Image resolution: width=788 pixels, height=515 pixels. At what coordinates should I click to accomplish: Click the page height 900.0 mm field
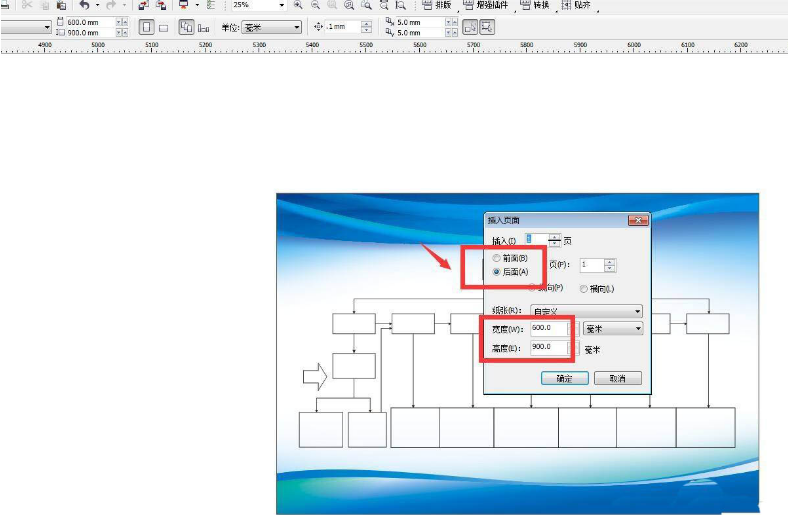click(x=90, y=32)
